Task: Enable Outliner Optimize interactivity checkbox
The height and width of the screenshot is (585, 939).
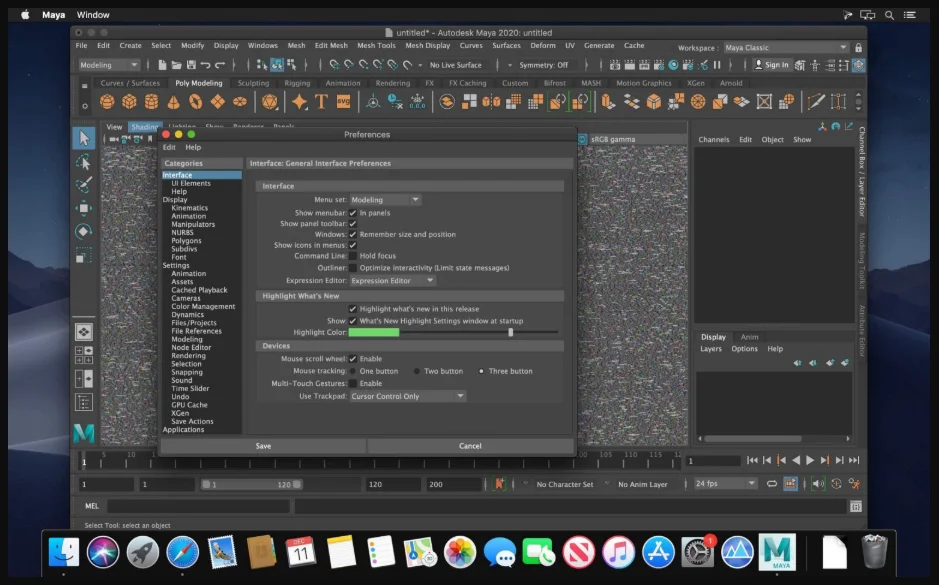Action: click(353, 268)
